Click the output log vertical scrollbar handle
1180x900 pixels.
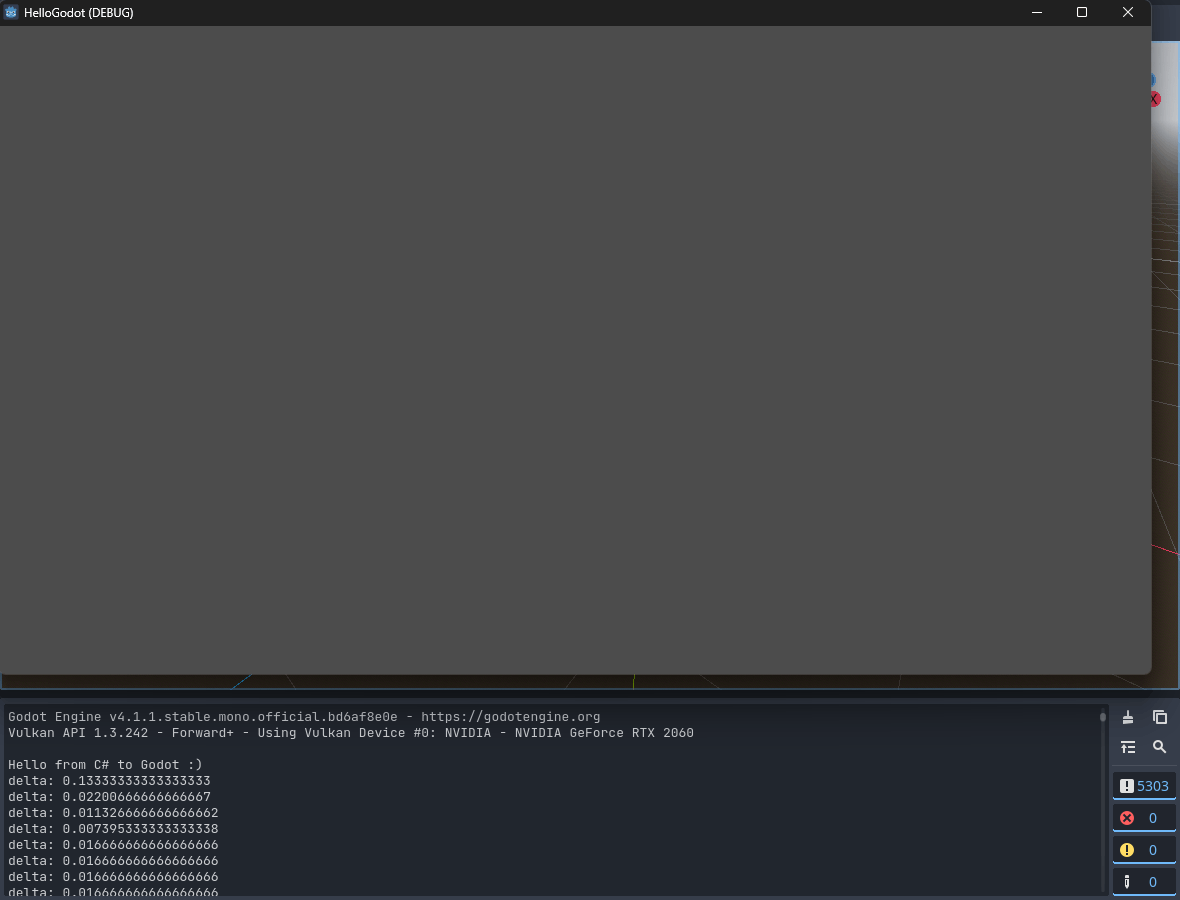coord(1102,717)
